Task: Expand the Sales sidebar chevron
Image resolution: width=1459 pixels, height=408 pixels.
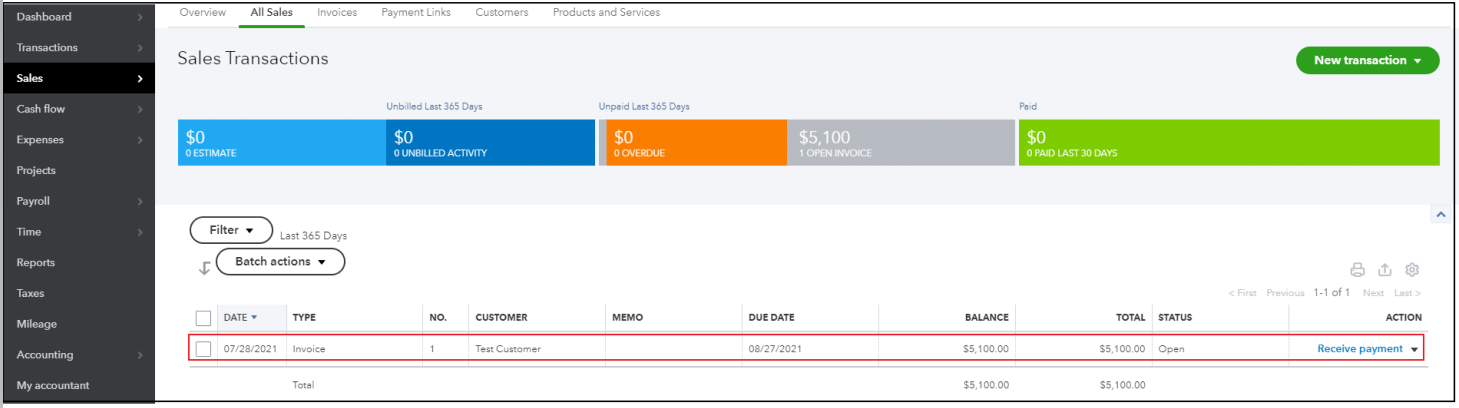Action: click(x=140, y=79)
